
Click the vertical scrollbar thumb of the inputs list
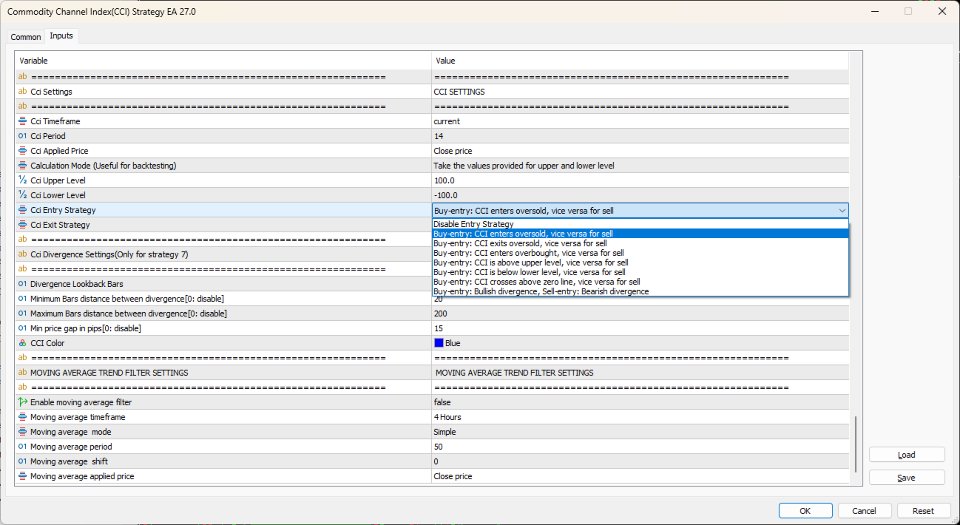pyautogui.click(x=855, y=443)
